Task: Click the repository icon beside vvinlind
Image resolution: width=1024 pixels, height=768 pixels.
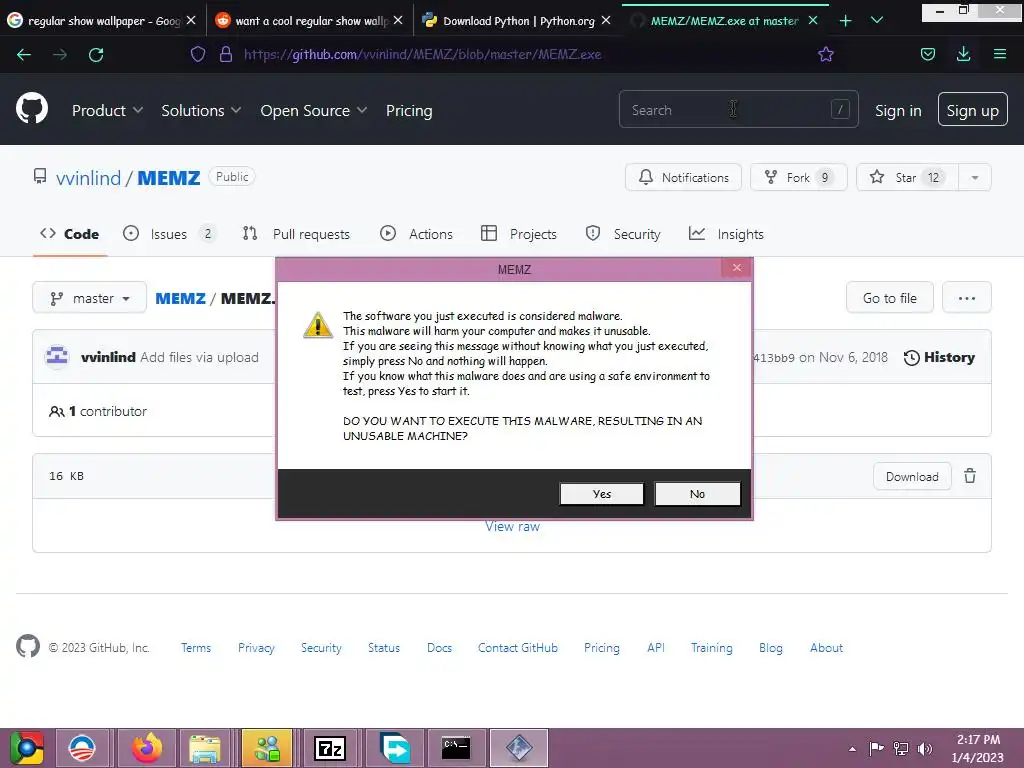Action: pos(40,176)
